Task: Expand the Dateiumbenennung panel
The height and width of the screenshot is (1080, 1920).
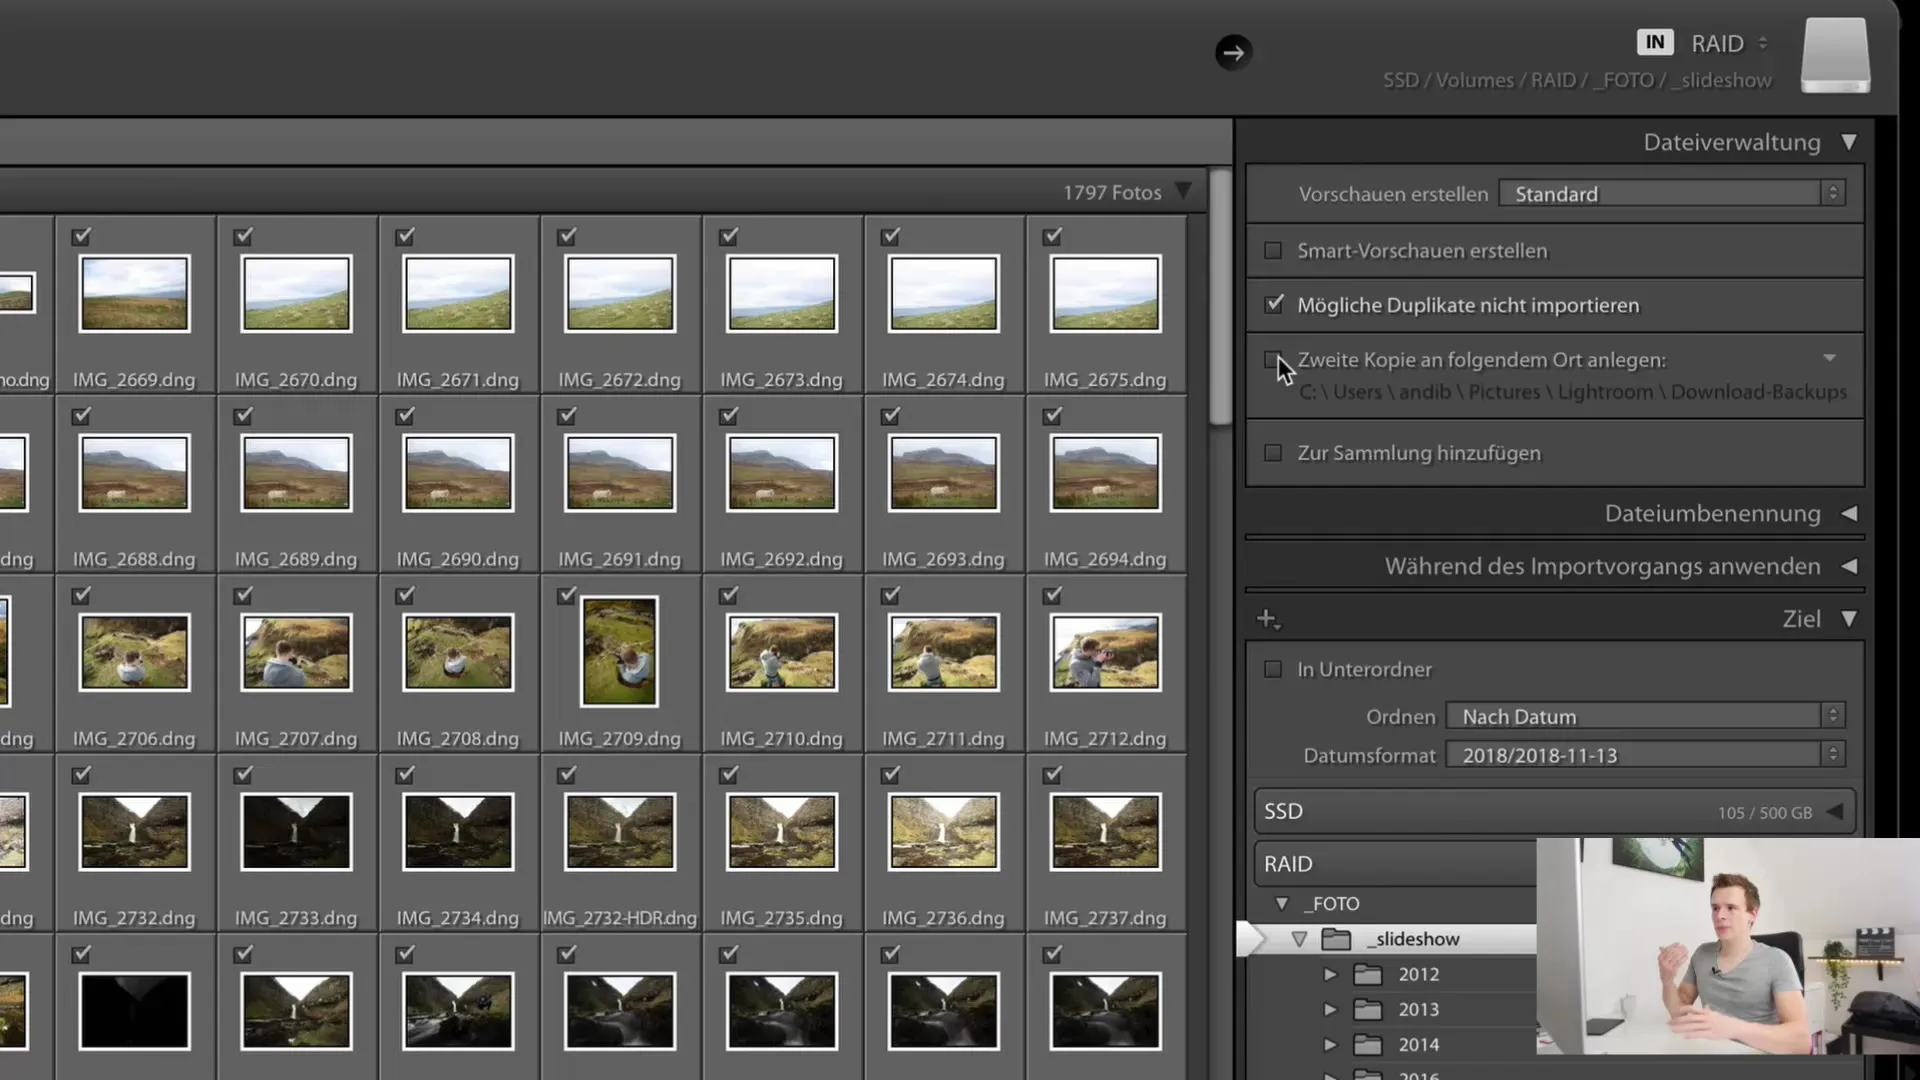Action: point(1849,513)
